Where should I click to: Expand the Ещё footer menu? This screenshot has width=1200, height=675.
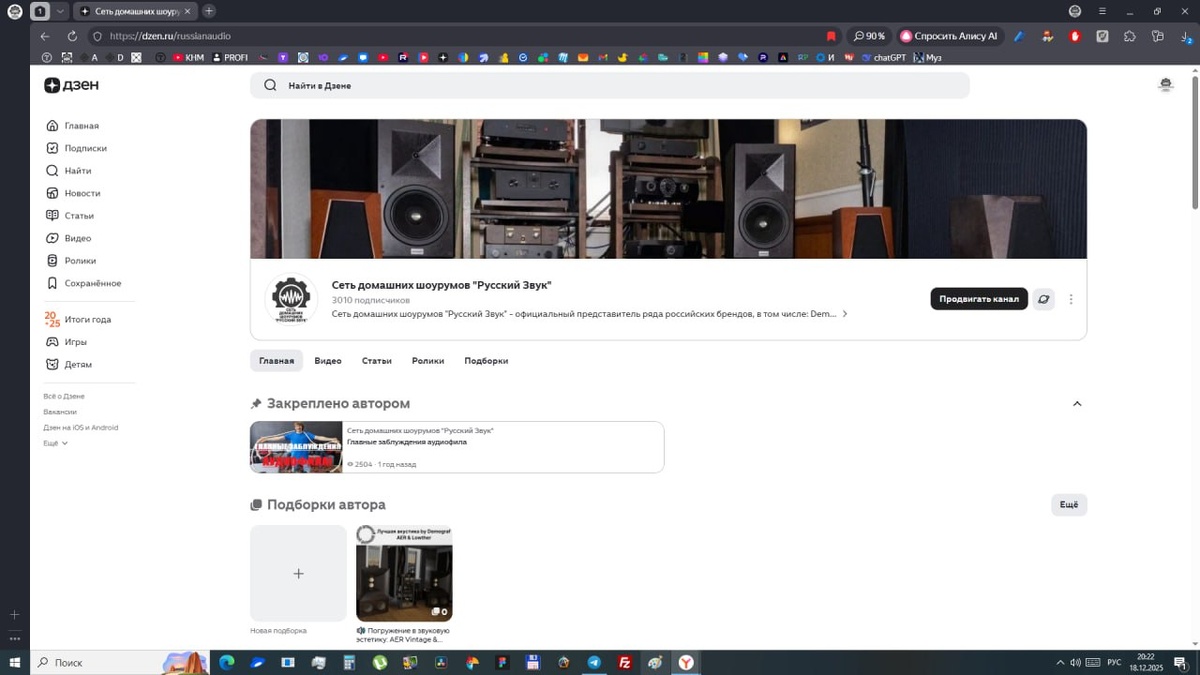[55, 443]
